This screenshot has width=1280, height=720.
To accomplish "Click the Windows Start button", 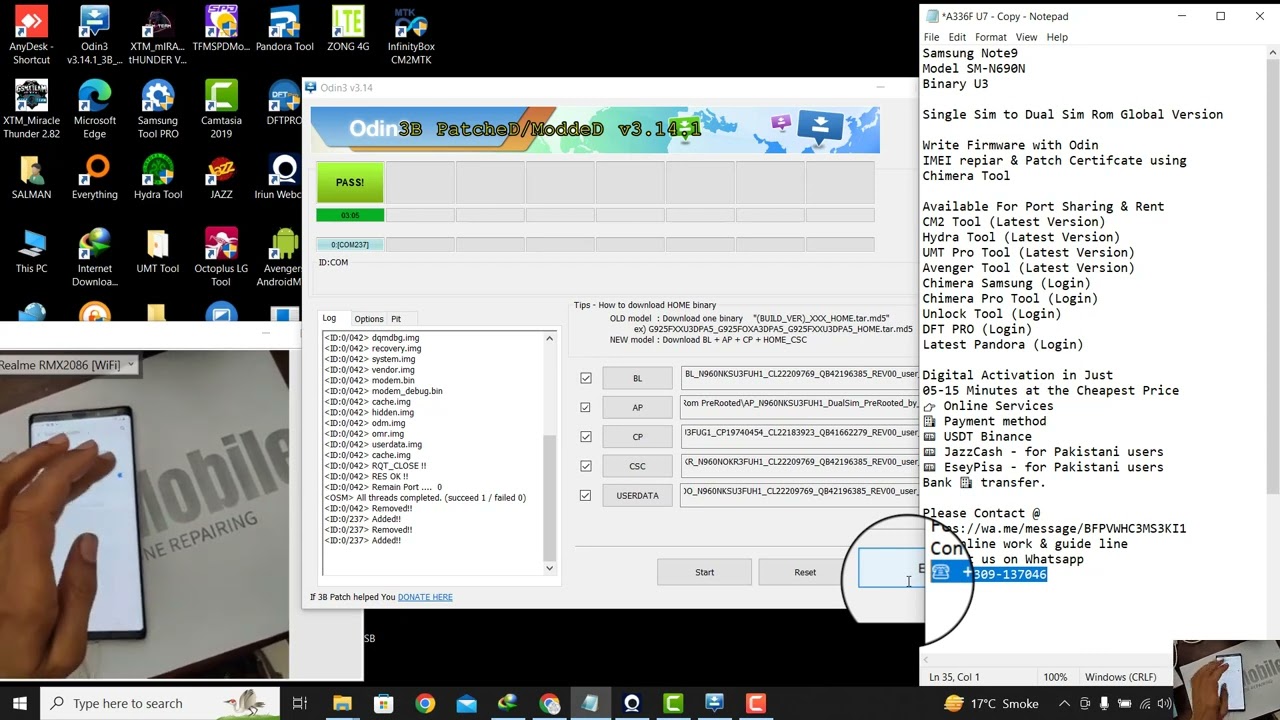I will tap(20, 703).
